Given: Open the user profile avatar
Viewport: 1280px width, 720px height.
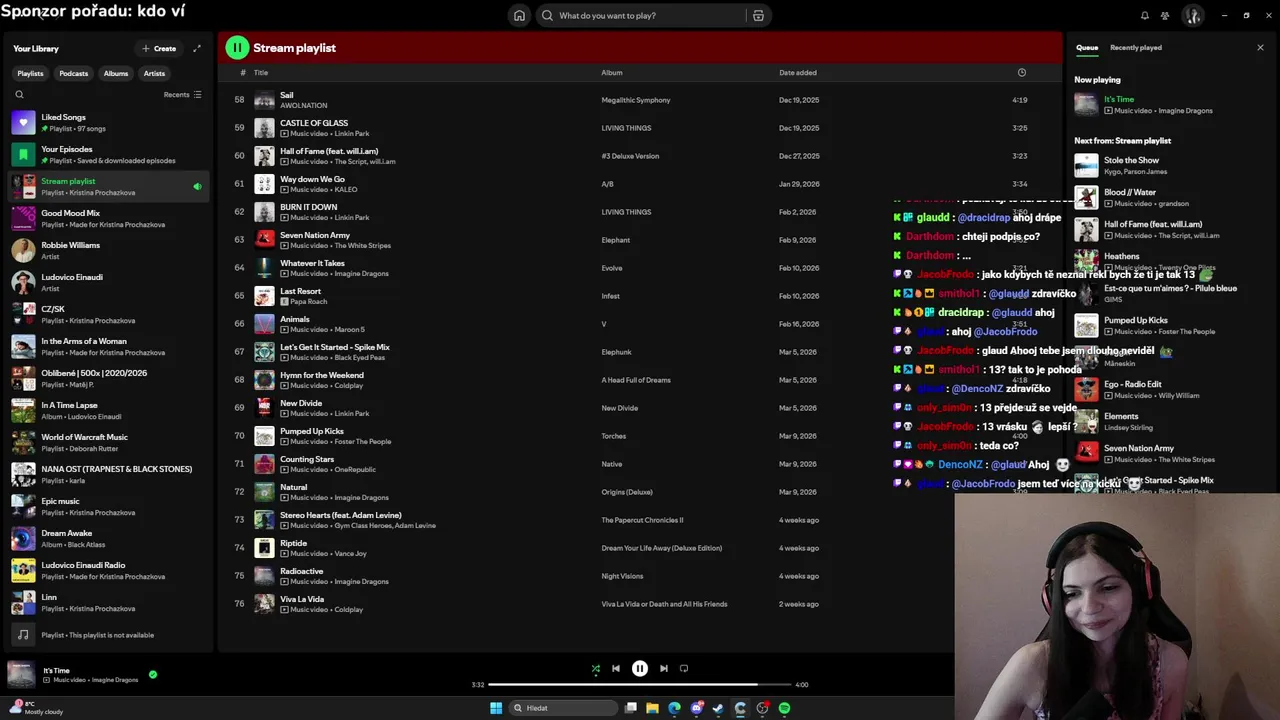Looking at the screenshot, I should point(1193,15).
